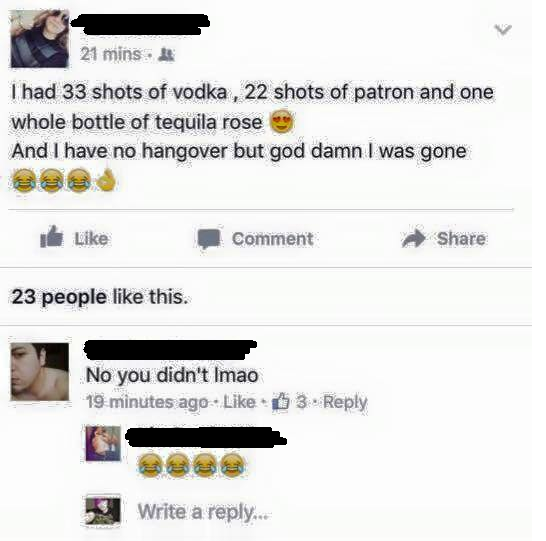Click the Share arrow icon

pyautogui.click(x=414, y=237)
